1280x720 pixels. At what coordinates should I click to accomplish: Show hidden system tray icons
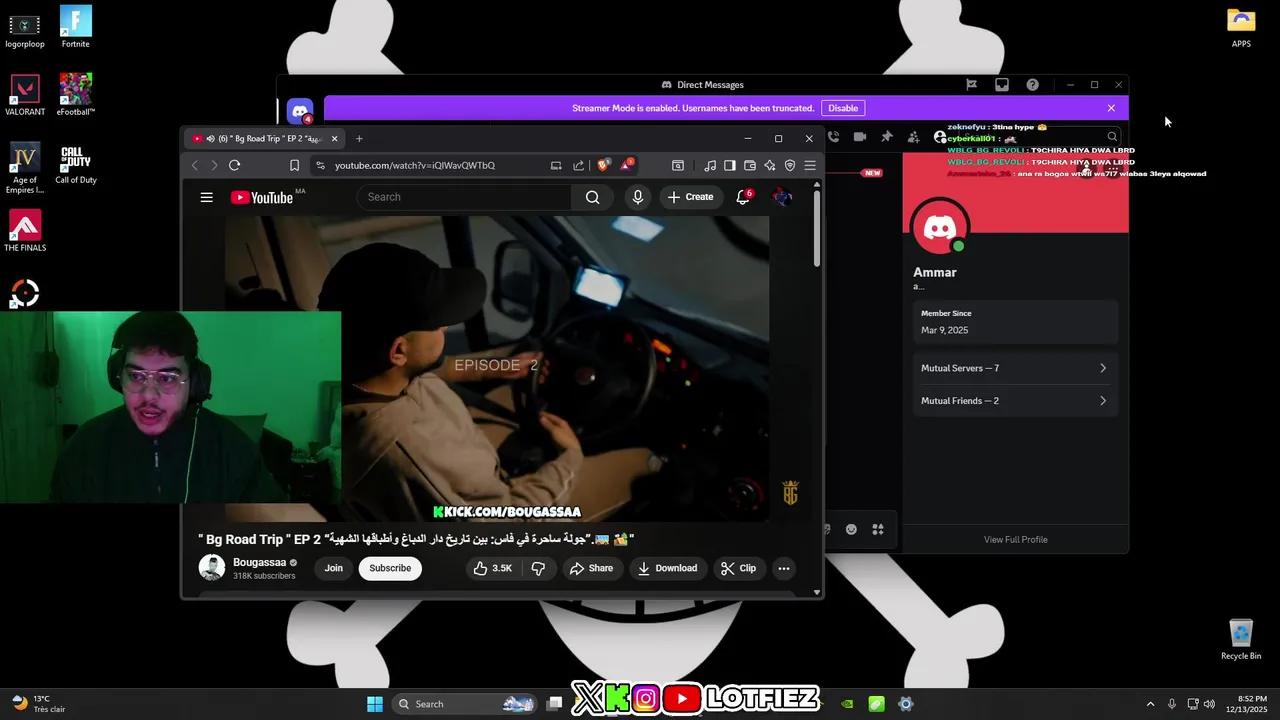(x=1150, y=704)
